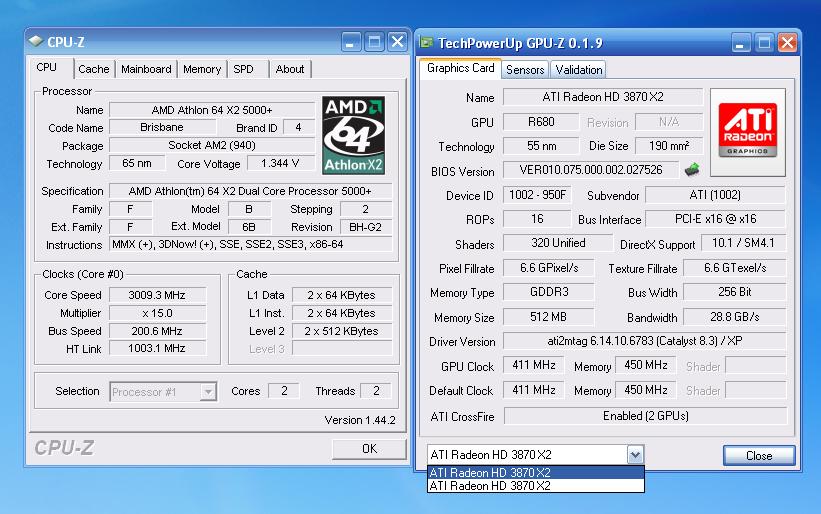Click the Die Size value 190 mm²

point(669,146)
